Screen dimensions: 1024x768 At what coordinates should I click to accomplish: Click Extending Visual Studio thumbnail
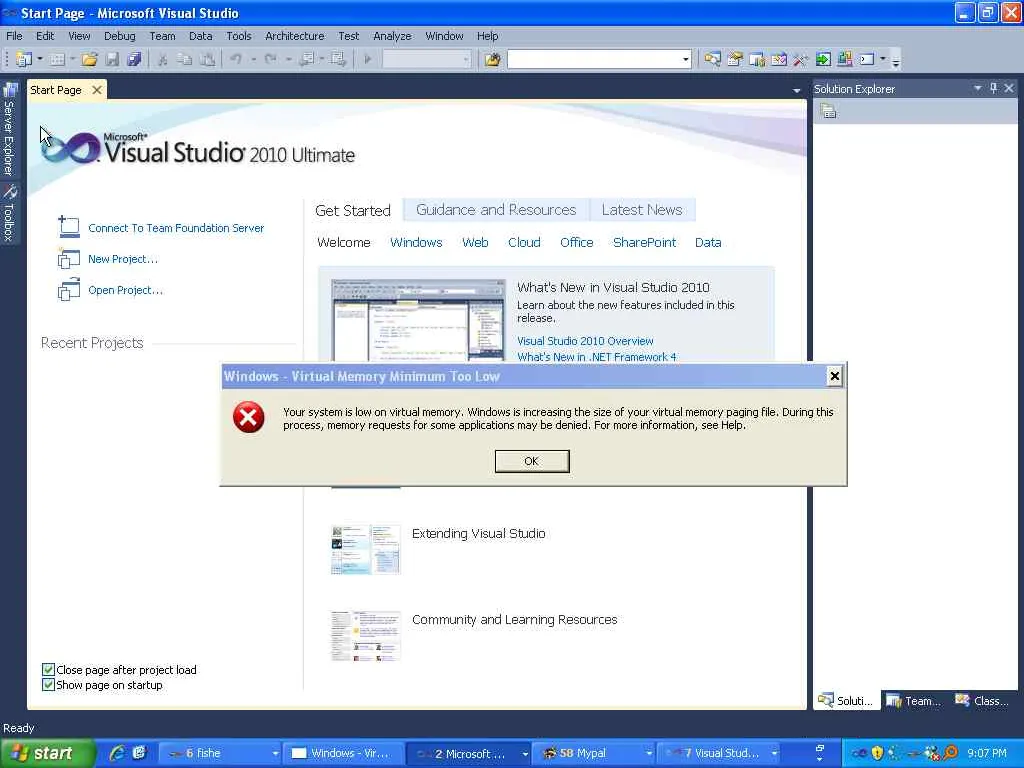coord(365,549)
